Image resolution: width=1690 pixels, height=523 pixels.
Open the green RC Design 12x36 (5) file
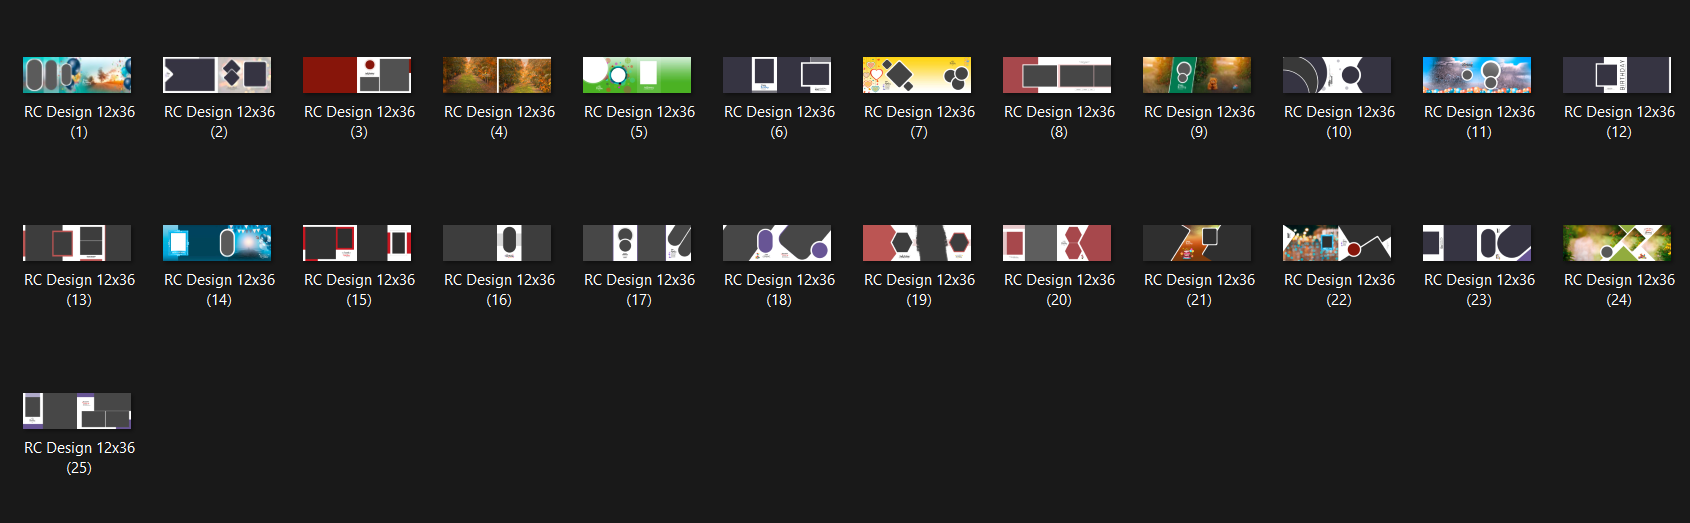pyautogui.click(x=637, y=75)
